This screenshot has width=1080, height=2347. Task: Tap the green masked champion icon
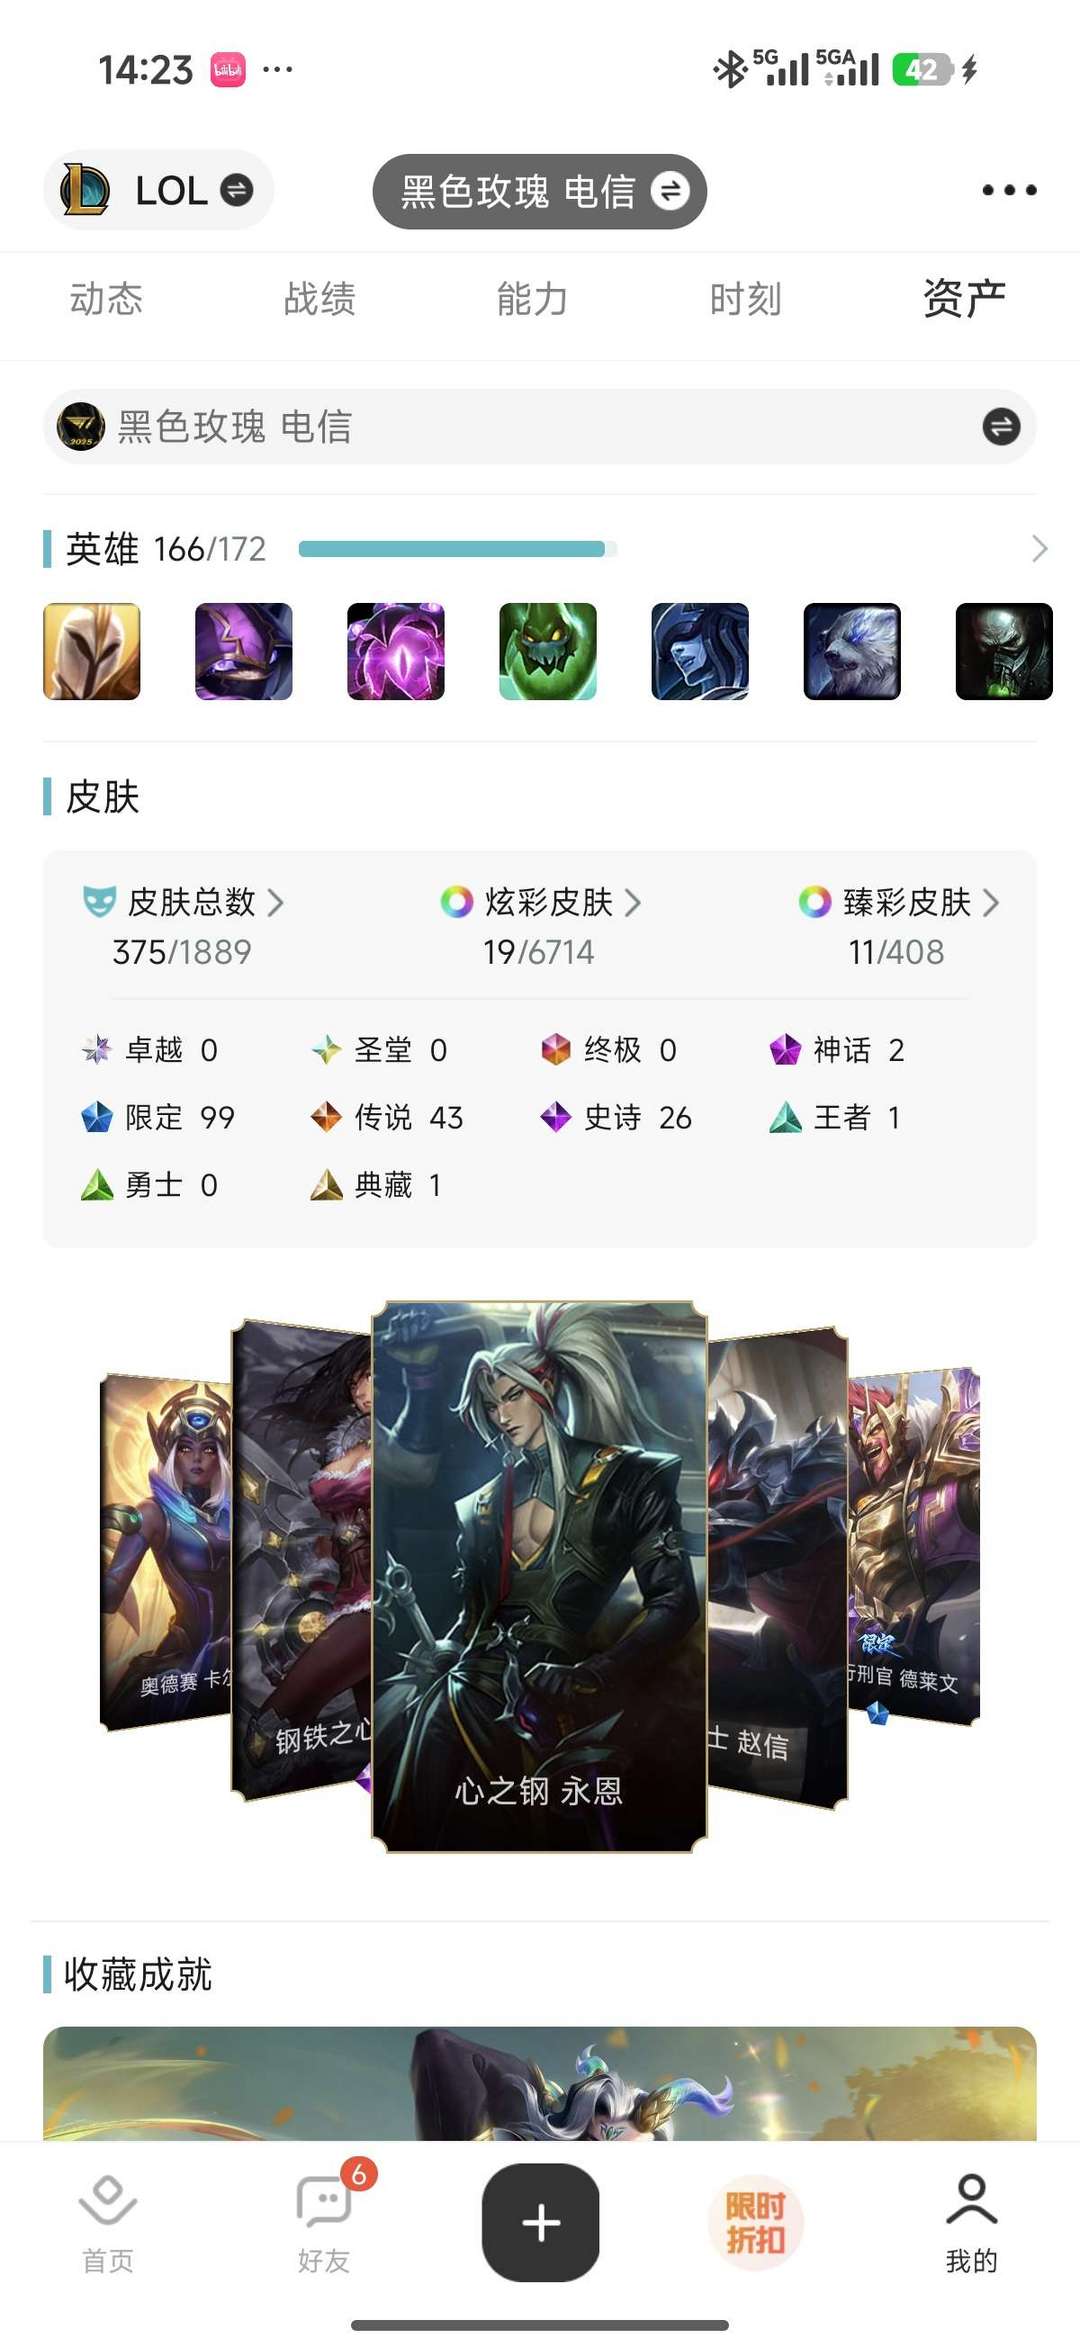click(x=548, y=651)
